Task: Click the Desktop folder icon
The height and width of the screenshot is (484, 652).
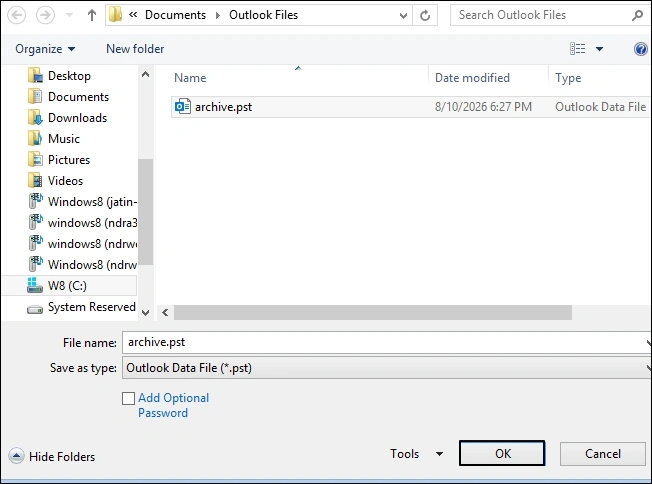Action: coord(35,76)
